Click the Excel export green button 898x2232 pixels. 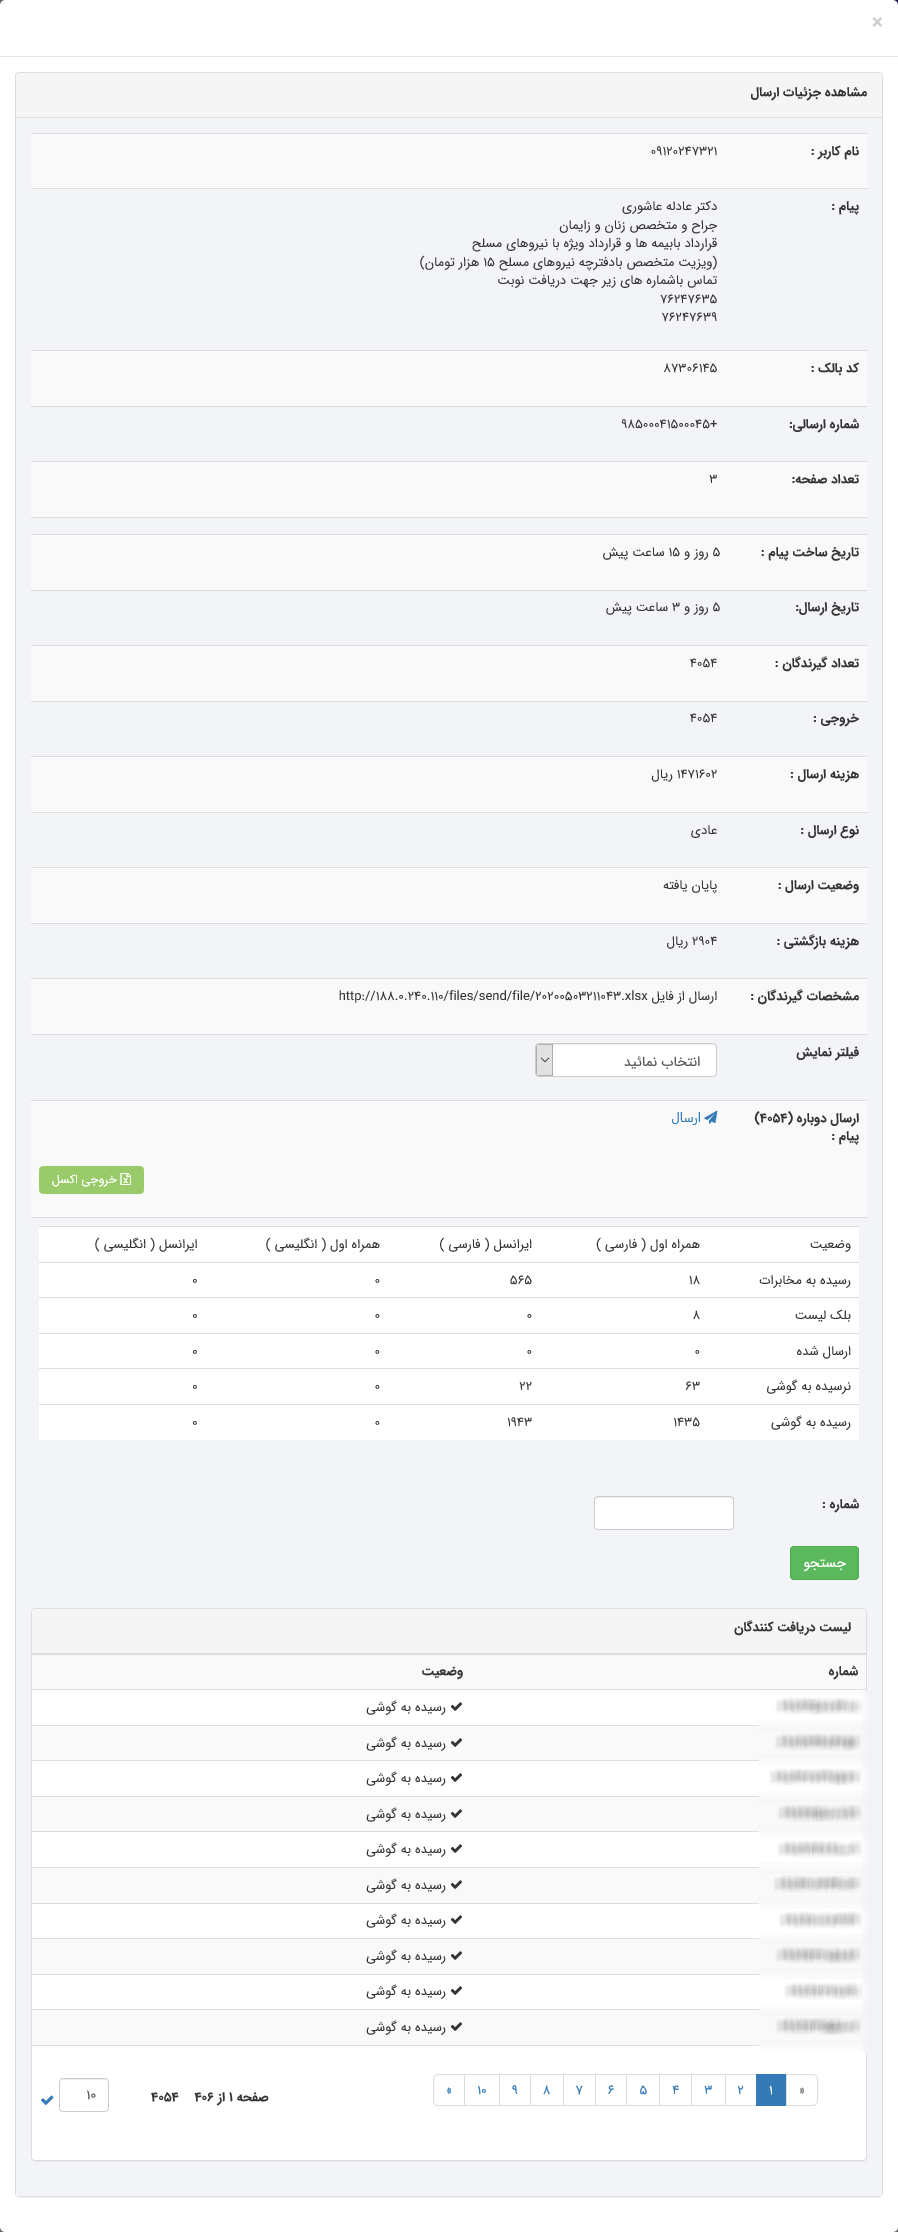coord(92,1180)
